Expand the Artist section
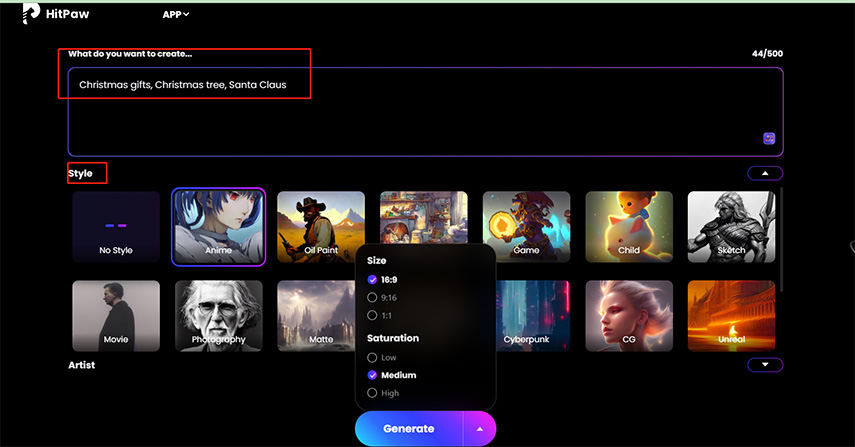 point(765,365)
